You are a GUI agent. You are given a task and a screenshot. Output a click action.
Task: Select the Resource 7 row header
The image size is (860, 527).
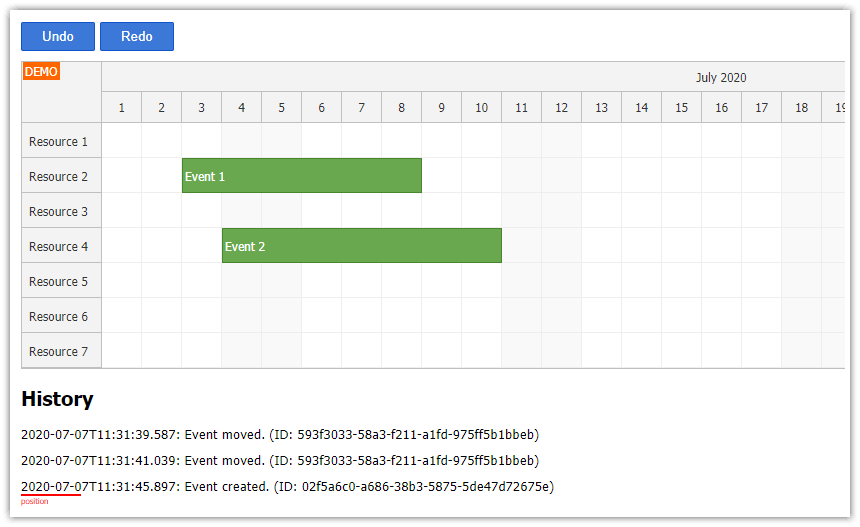click(x=58, y=351)
